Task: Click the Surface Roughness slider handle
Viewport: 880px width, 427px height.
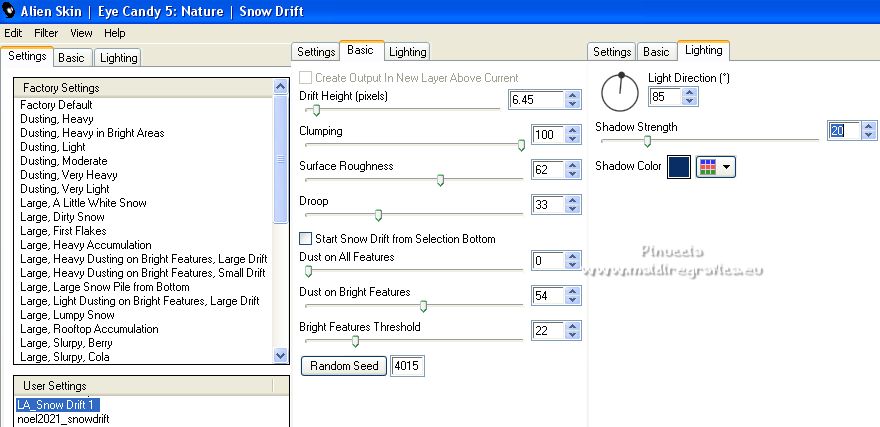Action: point(441,180)
